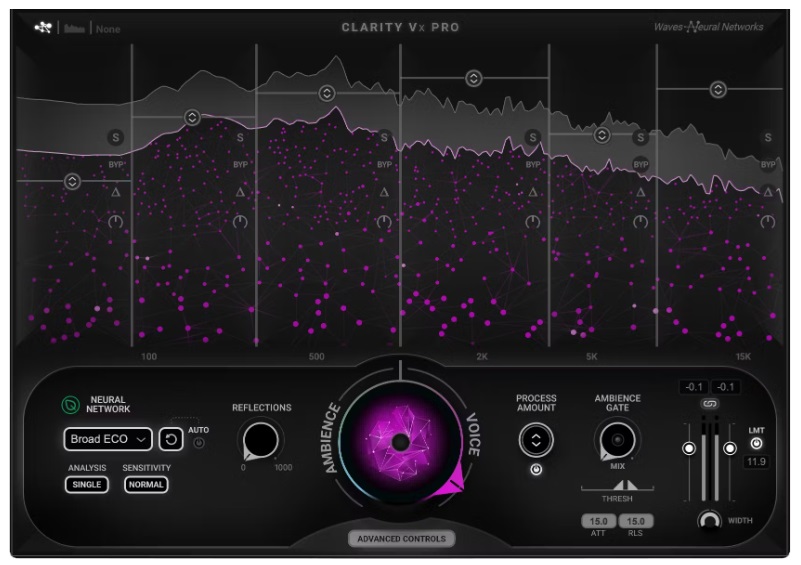Click the Reflections knob
801x565 pixels.
pos(261,440)
